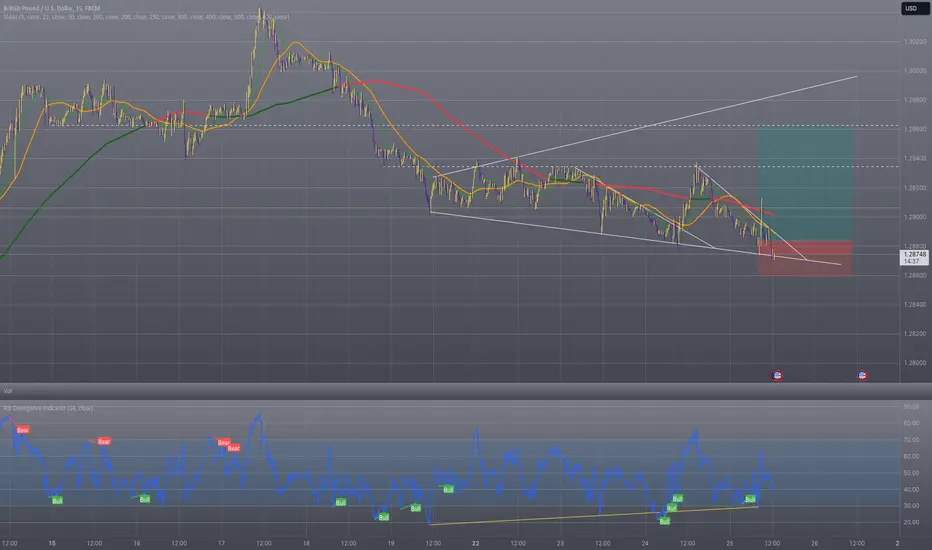Image resolution: width=932 pixels, height=550 pixels.
Task: Click the first Bear label in RSI pane
Action: click(23, 430)
